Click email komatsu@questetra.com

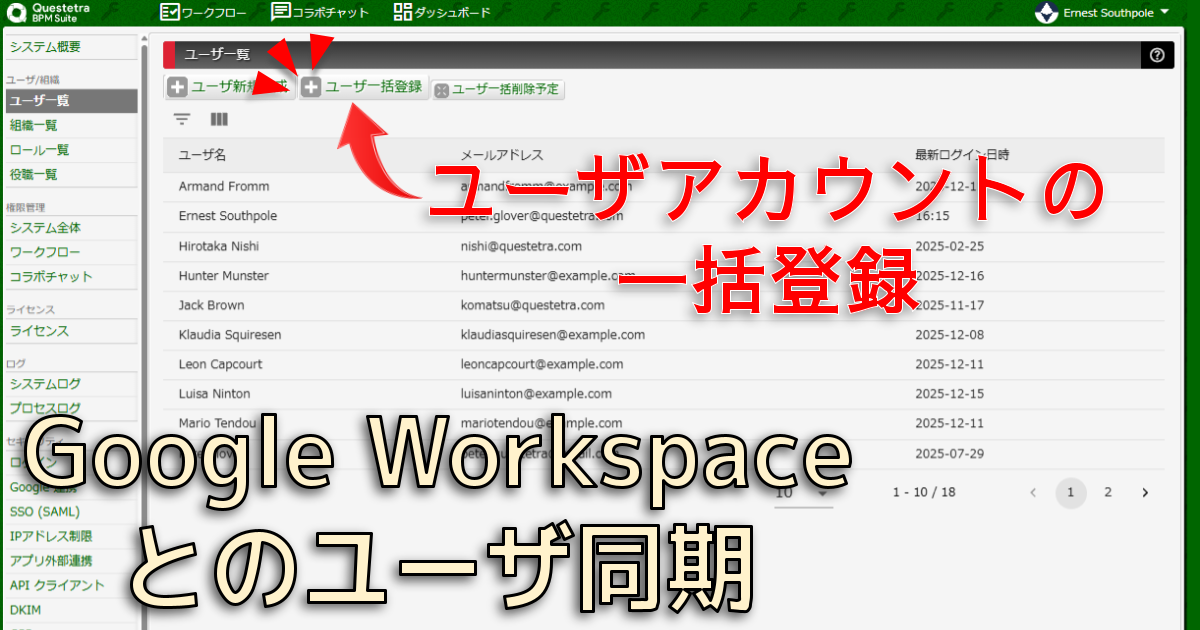point(532,305)
